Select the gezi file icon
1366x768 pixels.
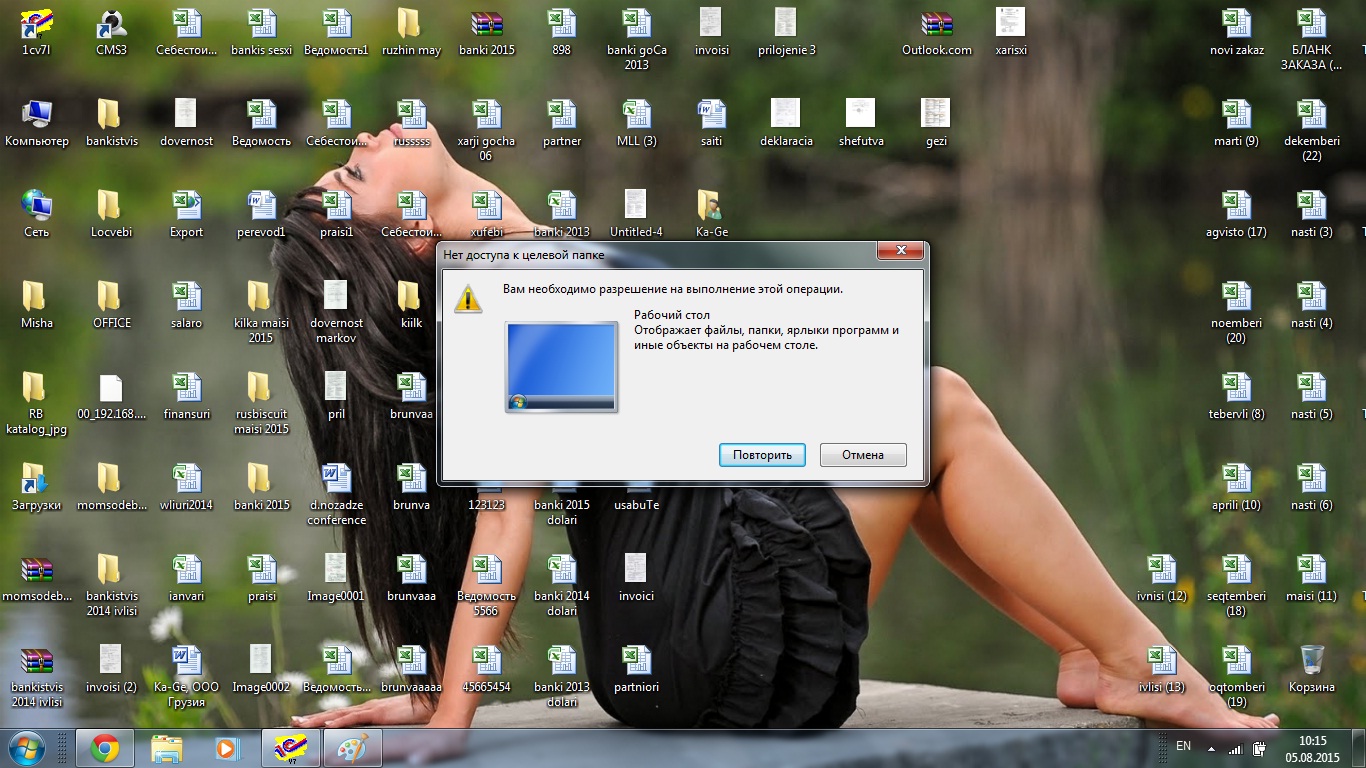(x=936, y=123)
